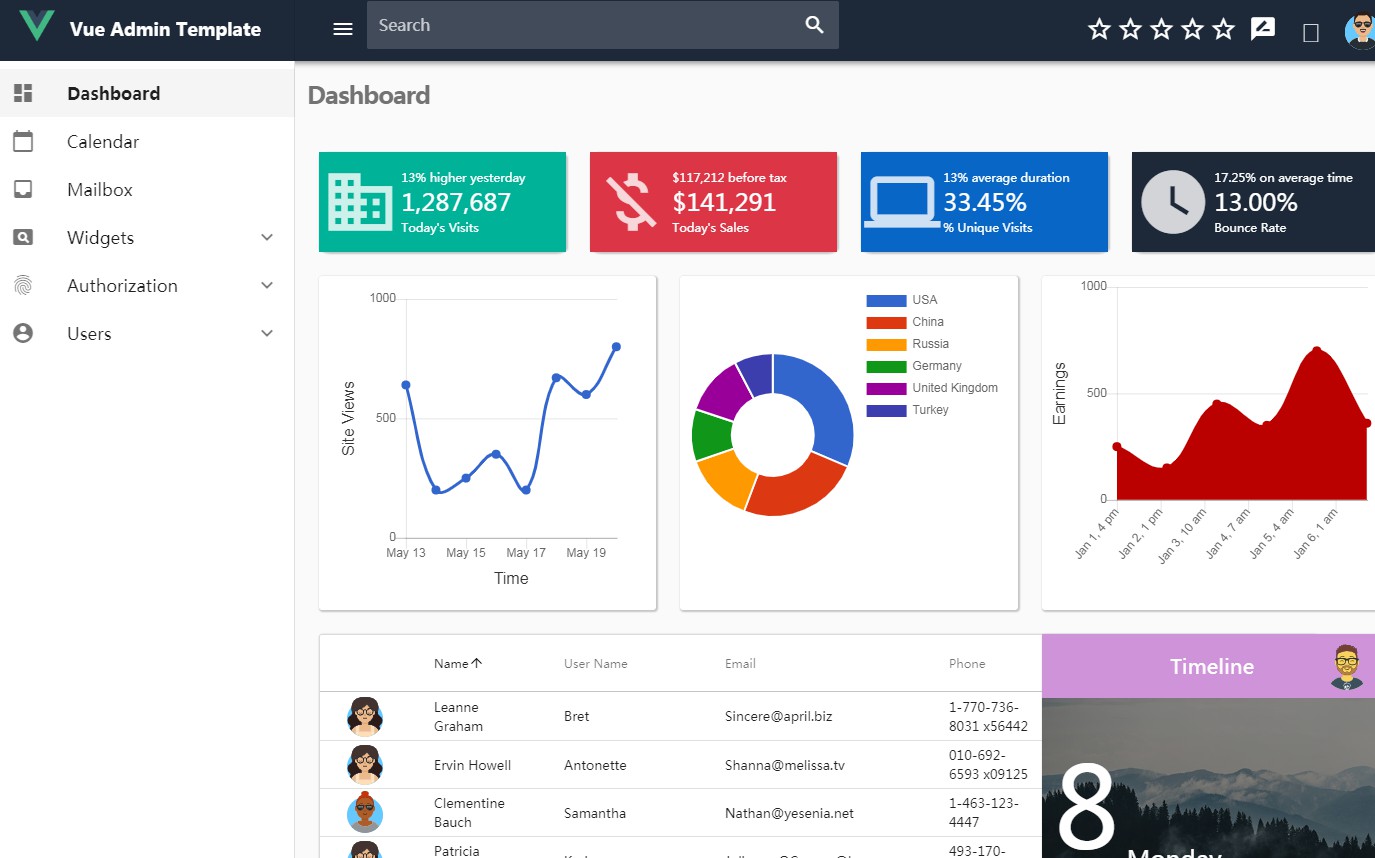Open the Mailbox menu item

click(98, 189)
